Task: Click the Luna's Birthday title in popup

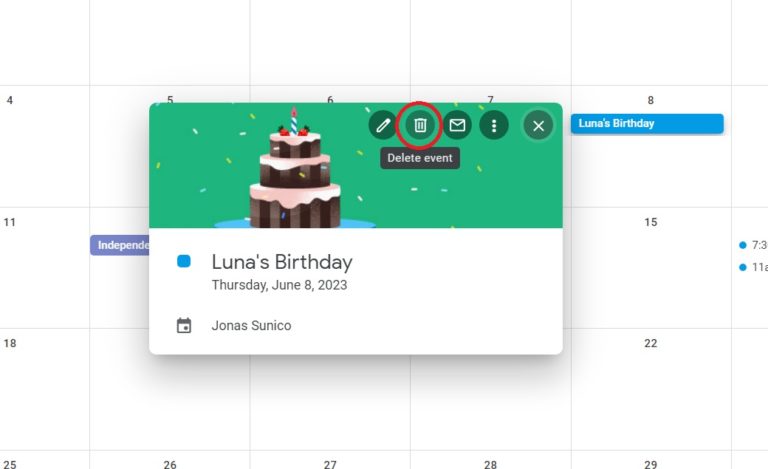Action: pos(282,262)
